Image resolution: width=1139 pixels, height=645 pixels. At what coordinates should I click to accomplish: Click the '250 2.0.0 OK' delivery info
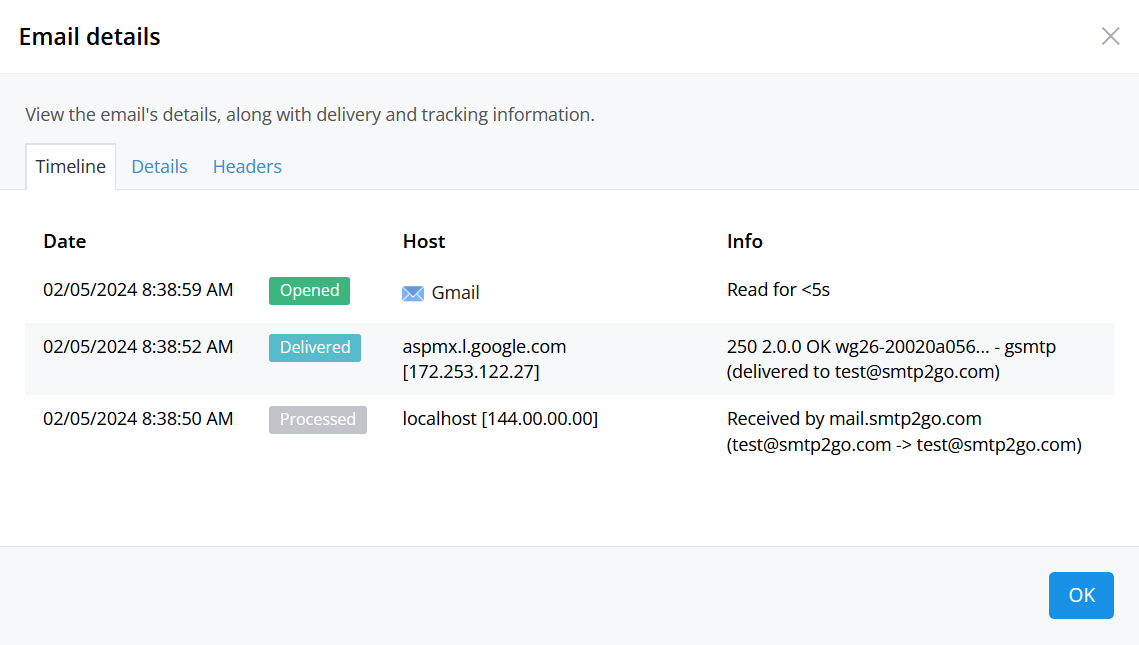click(891, 359)
